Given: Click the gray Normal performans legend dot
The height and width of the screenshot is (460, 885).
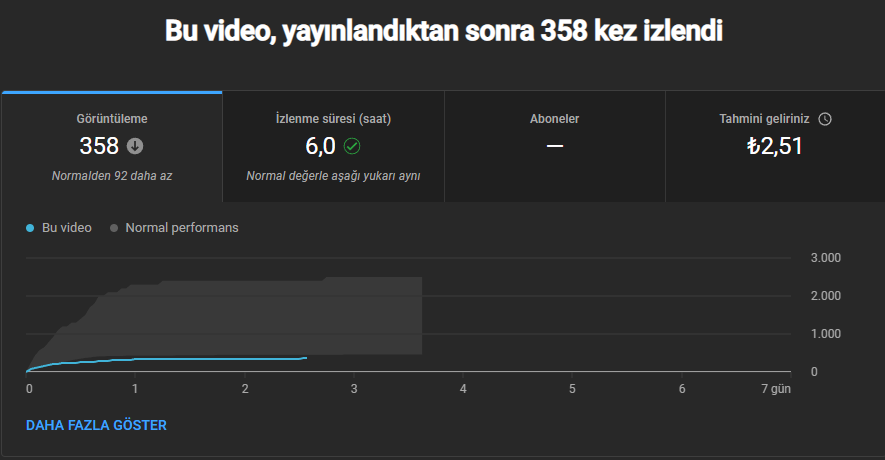Looking at the screenshot, I should coord(114,228).
